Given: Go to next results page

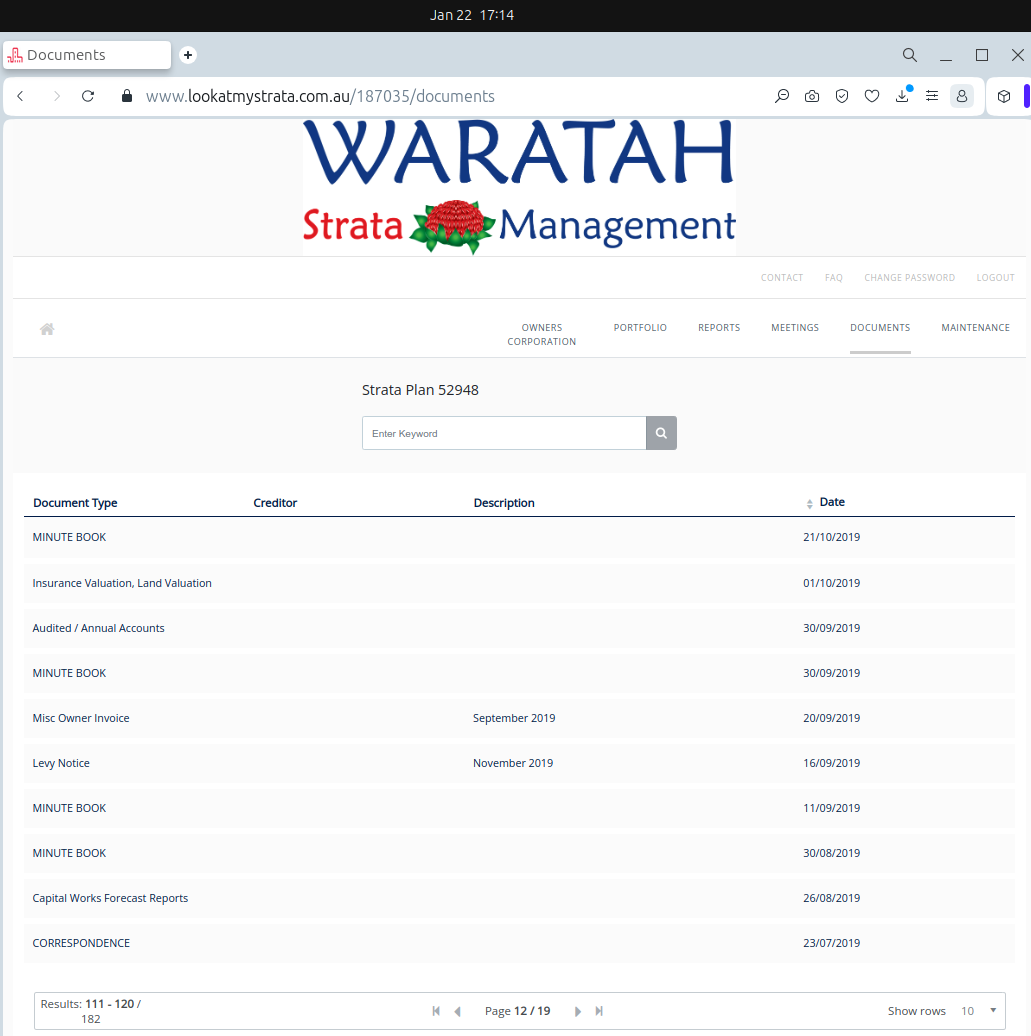Looking at the screenshot, I should point(578,1011).
